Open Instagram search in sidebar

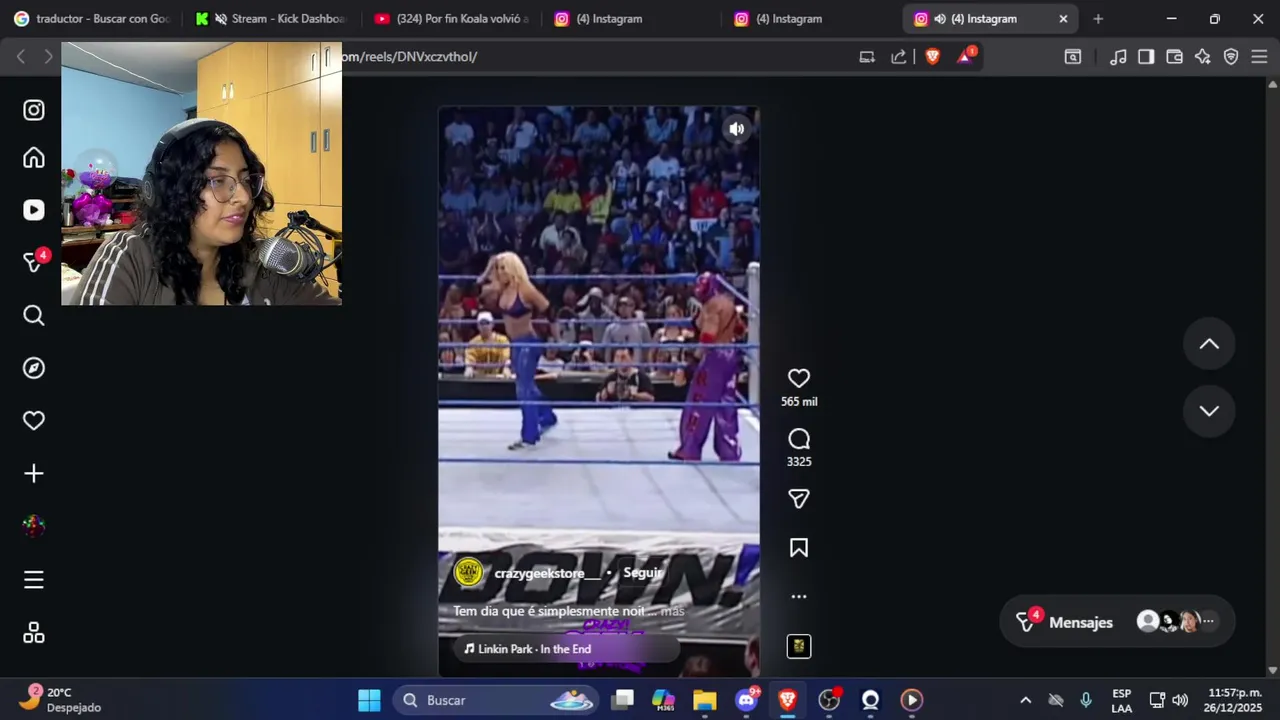click(34, 316)
